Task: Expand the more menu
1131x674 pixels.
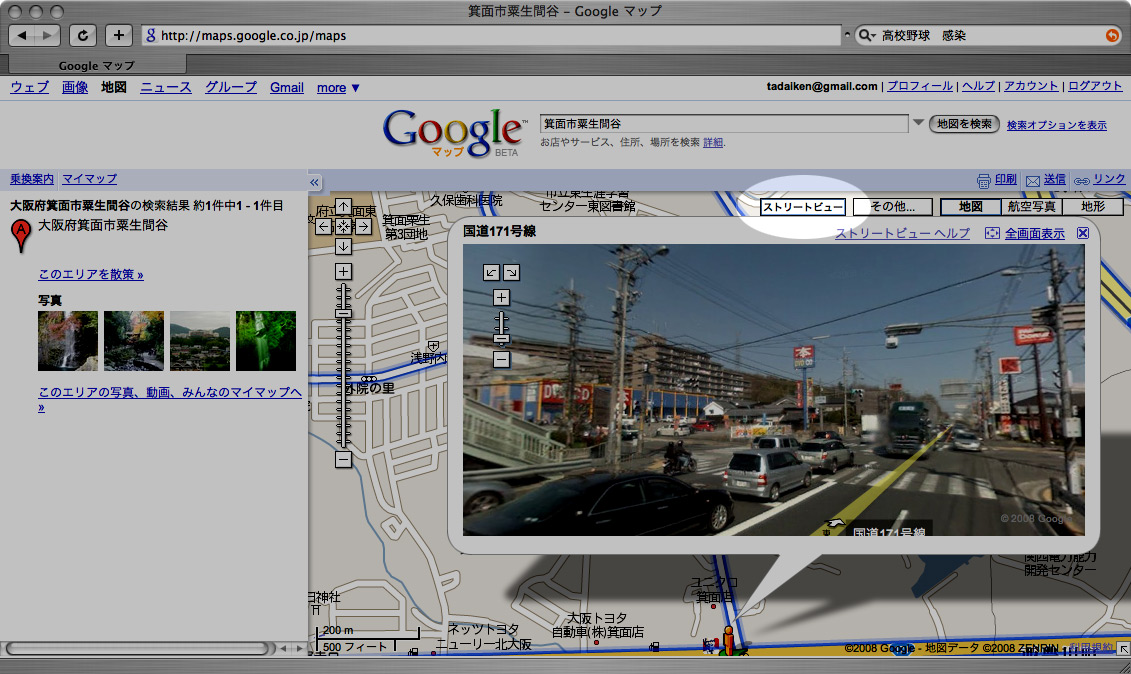Action: [338, 87]
